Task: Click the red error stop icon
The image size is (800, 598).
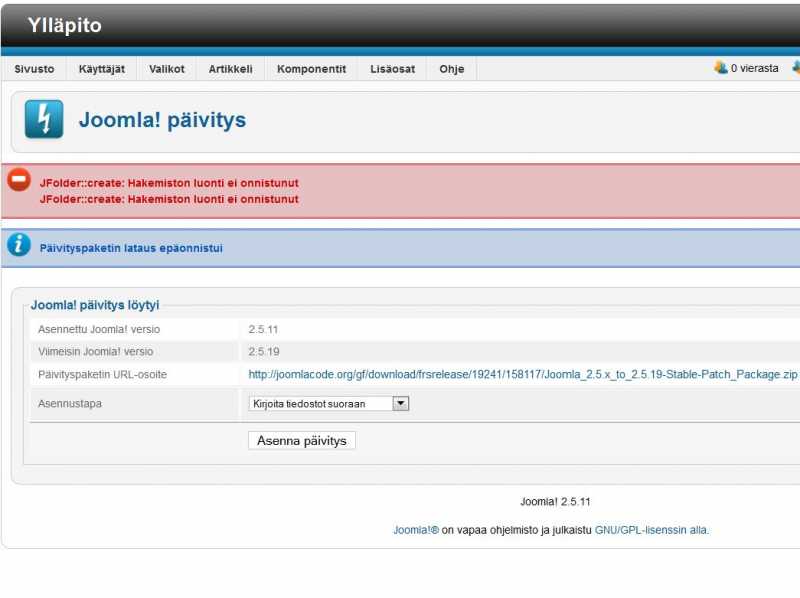Action: tap(19, 180)
